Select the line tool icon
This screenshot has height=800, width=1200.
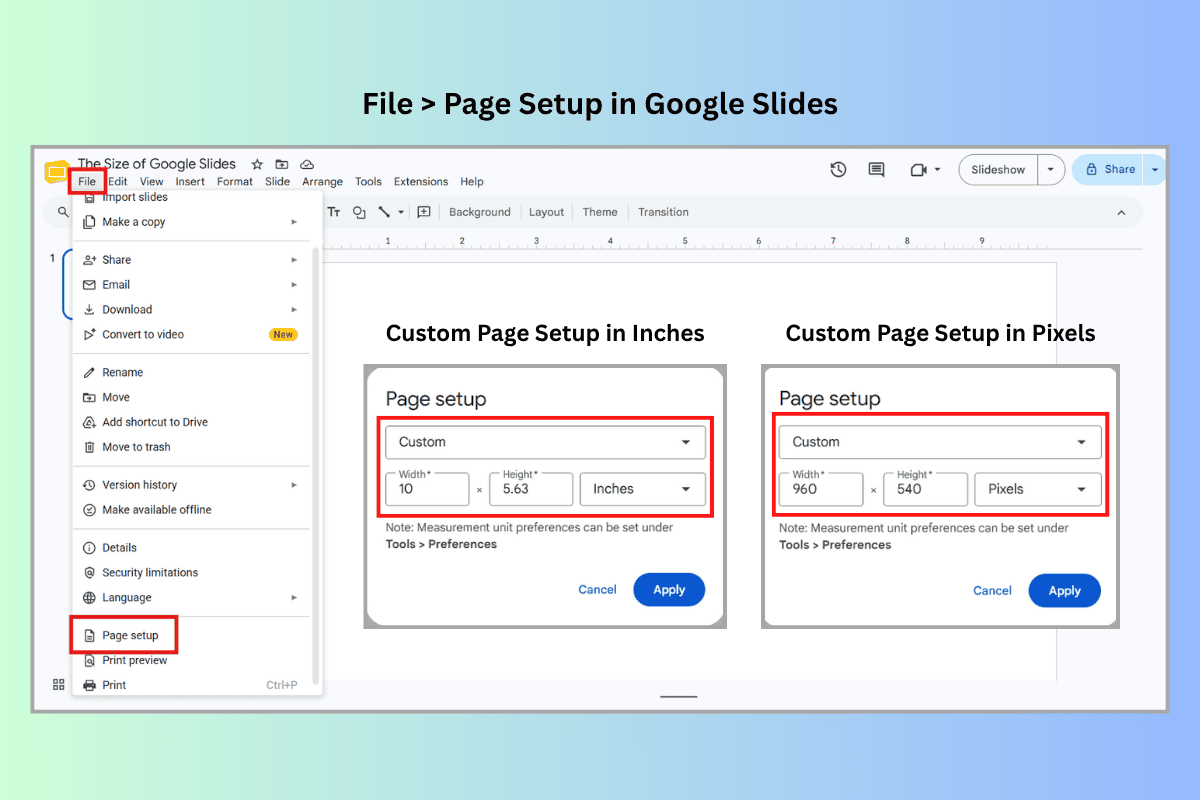coord(384,212)
